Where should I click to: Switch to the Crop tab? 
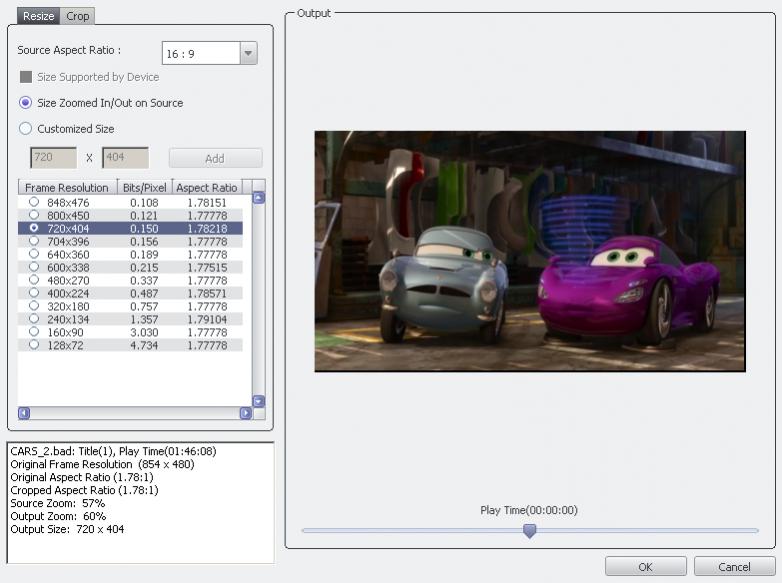click(x=77, y=16)
